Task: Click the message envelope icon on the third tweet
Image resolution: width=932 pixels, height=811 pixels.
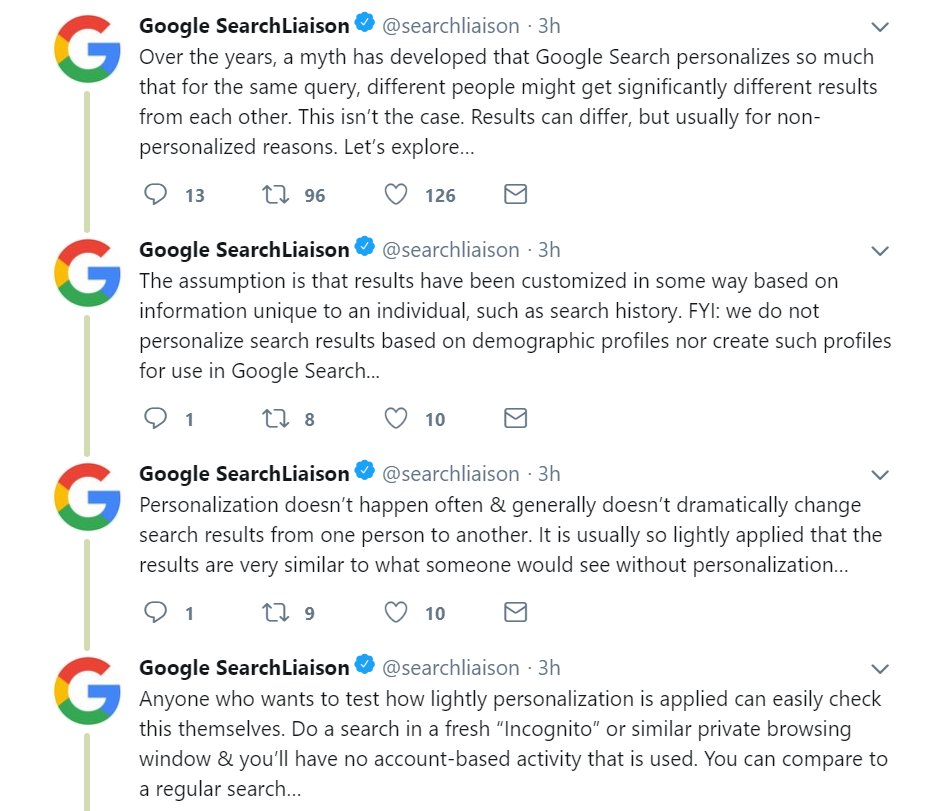Action: (515, 612)
